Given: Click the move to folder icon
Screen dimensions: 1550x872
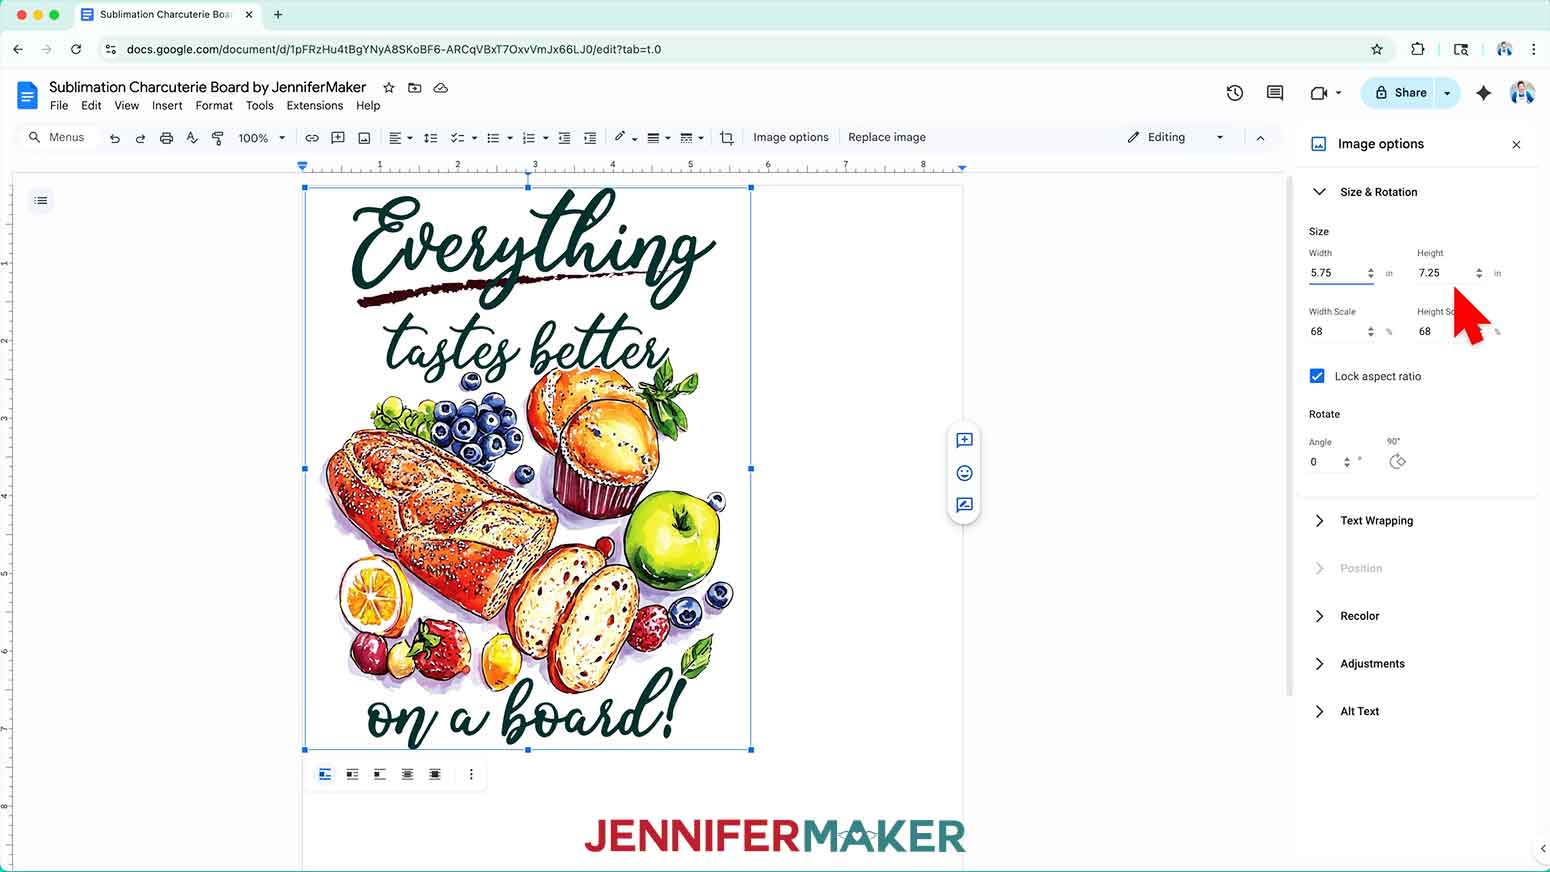Looking at the screenshot, I should tap(415, 88).
